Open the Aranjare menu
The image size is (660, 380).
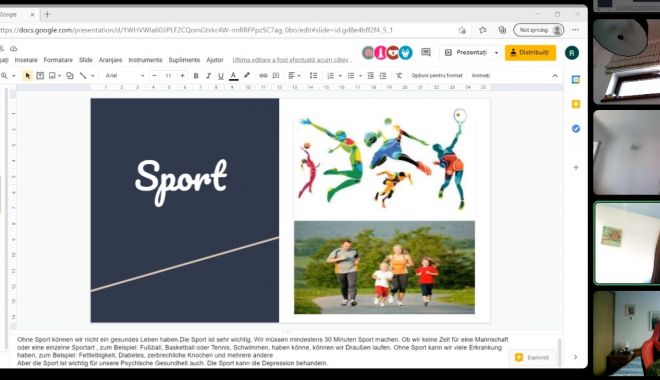110,60
